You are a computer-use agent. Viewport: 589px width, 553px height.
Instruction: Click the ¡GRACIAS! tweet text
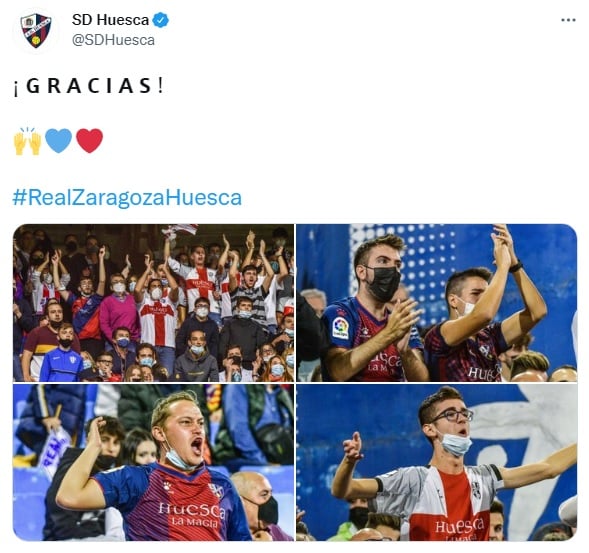click(89, 86)
